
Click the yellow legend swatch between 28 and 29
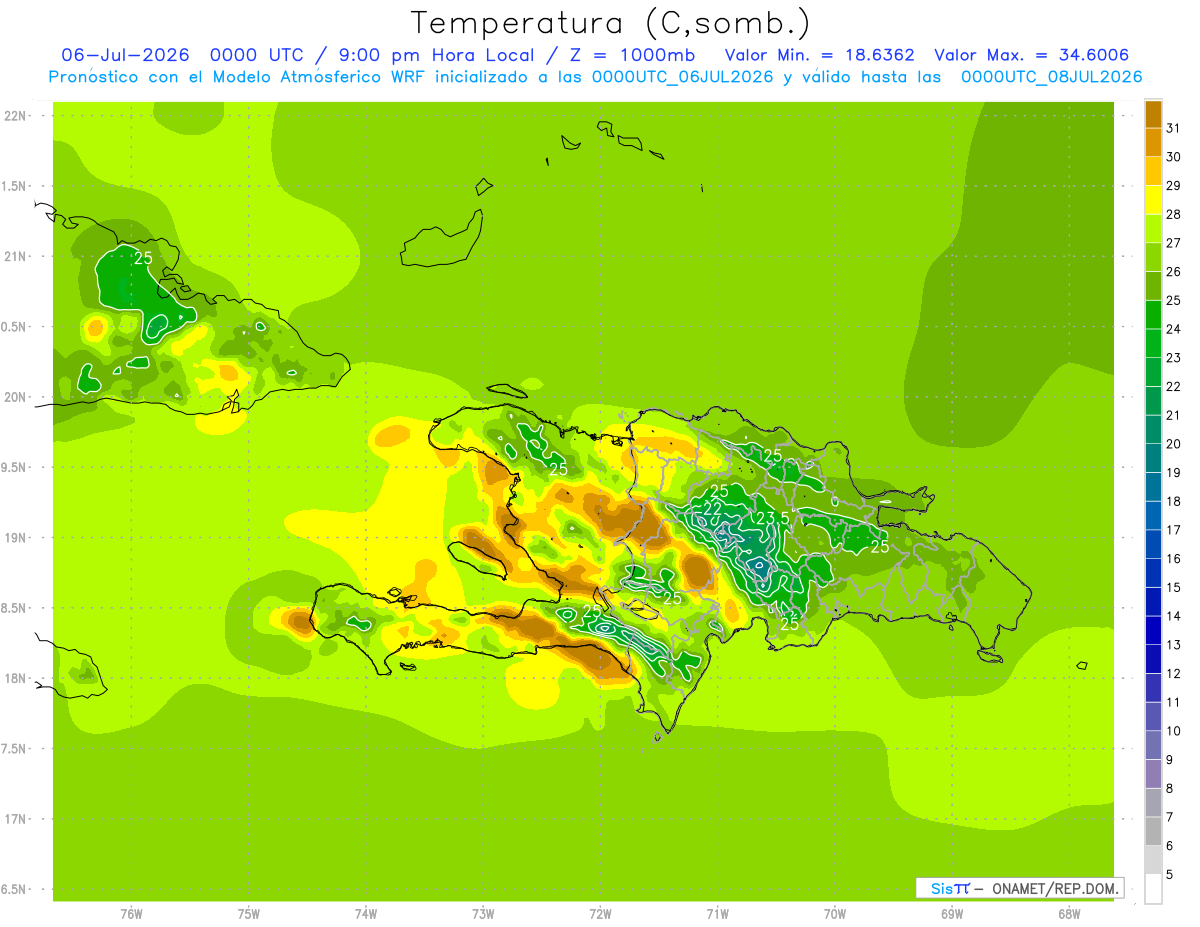pyautogui.click(x=1153, y=201)
